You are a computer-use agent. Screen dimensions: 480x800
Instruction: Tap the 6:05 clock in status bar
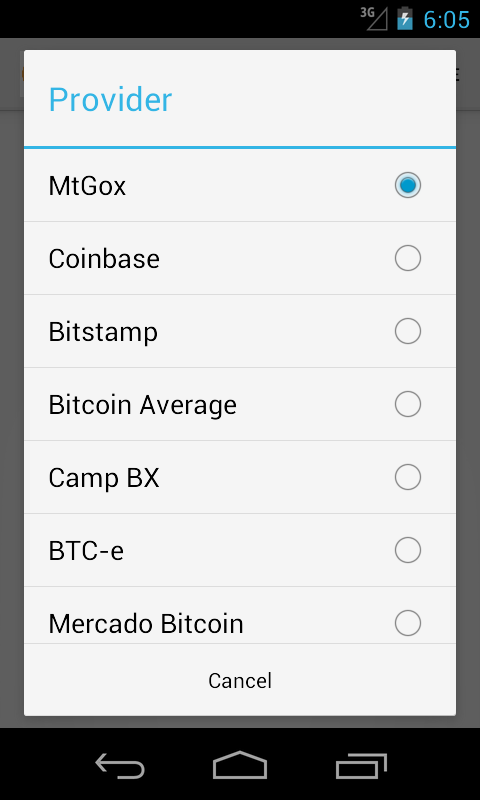coord(446,19)
